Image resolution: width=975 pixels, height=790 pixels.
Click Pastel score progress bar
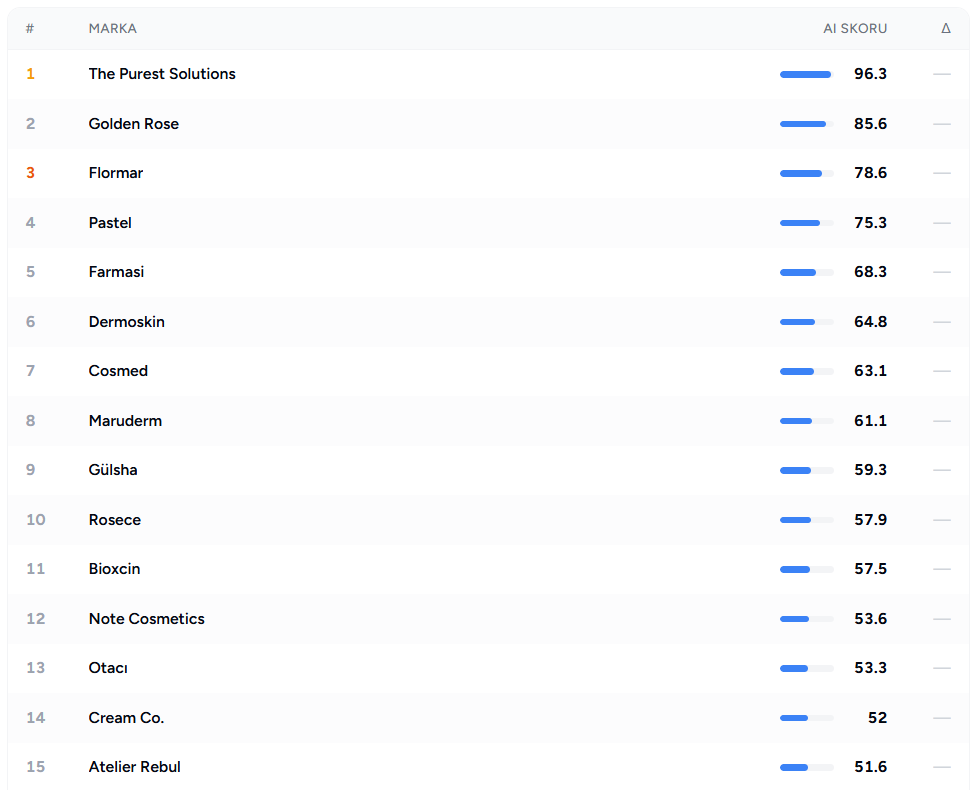(806, 223)
